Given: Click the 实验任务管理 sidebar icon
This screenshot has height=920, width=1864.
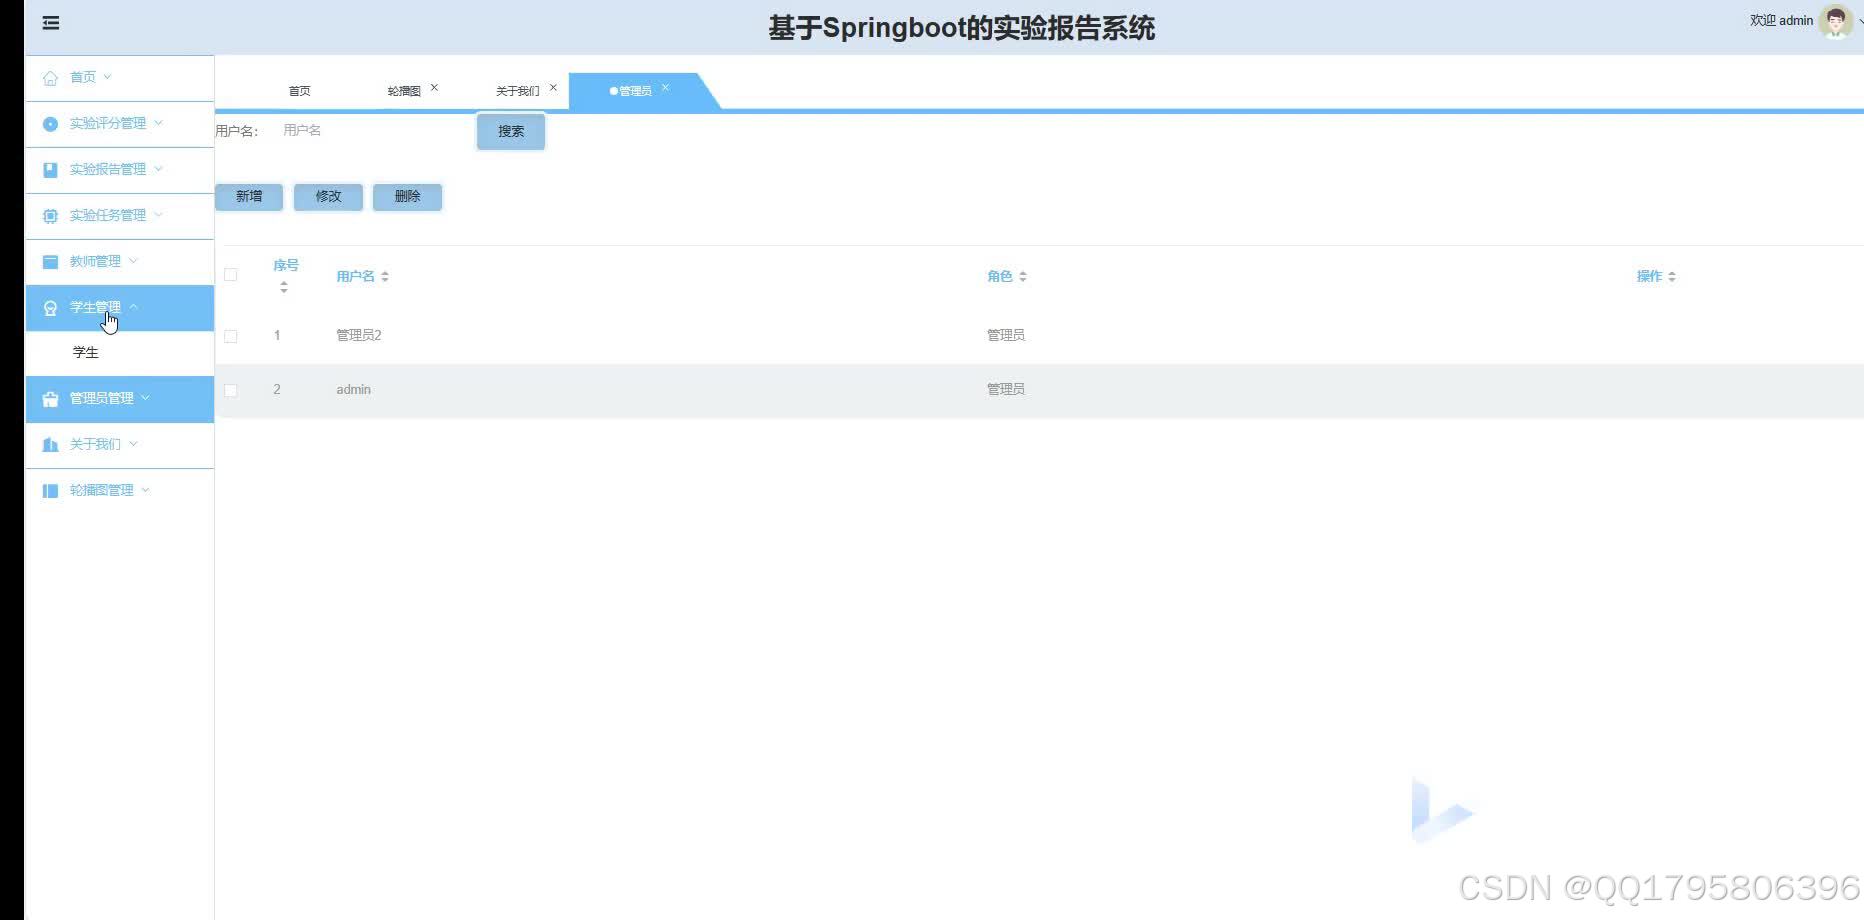Looking at the screenshot, I should coord(50,215).
